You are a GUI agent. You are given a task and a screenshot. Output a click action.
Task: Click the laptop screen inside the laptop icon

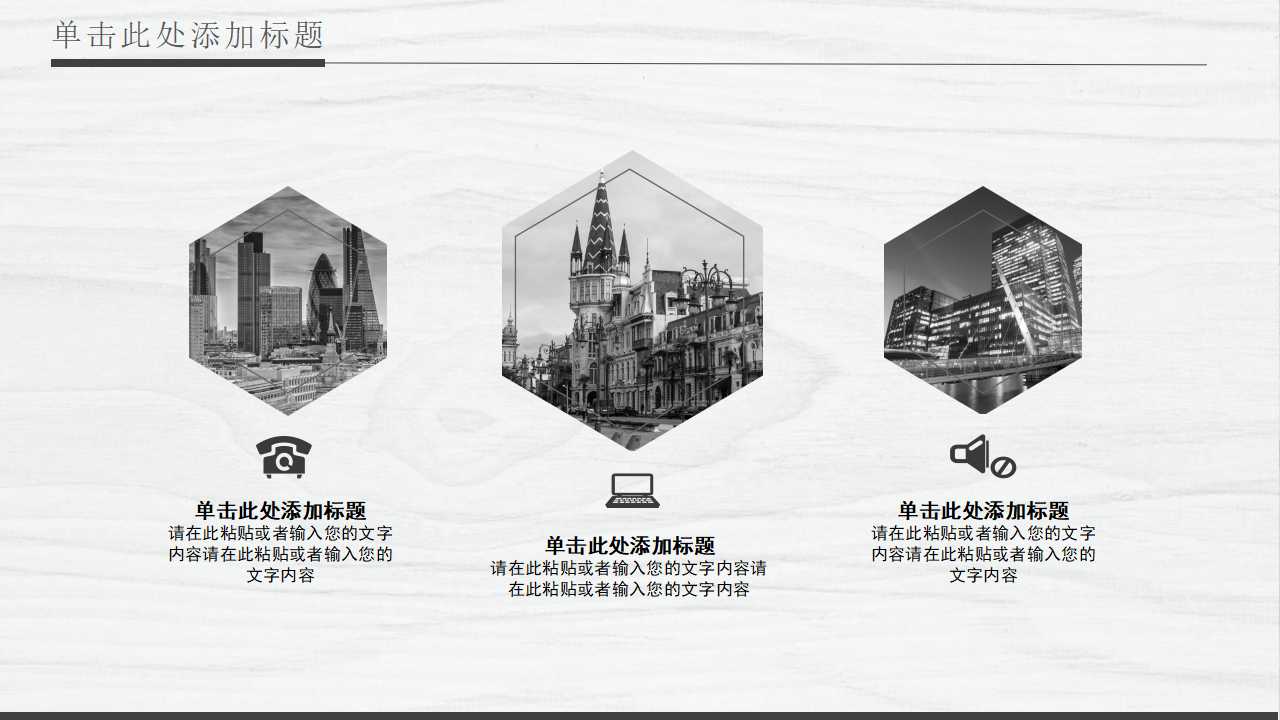click(x=633, y=486)
